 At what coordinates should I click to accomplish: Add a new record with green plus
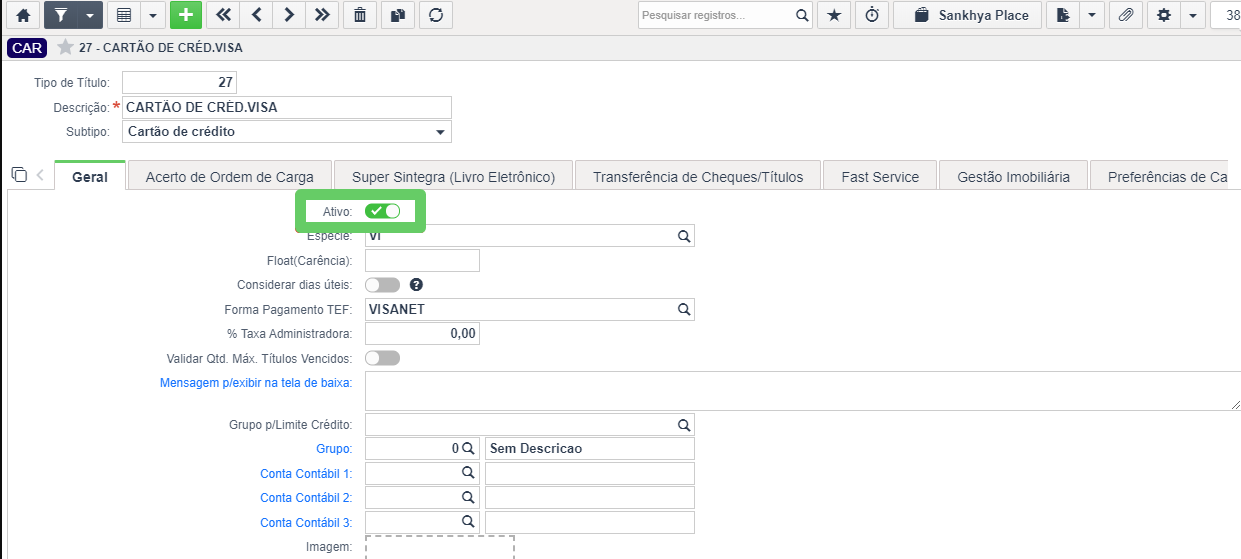point(185,15)
